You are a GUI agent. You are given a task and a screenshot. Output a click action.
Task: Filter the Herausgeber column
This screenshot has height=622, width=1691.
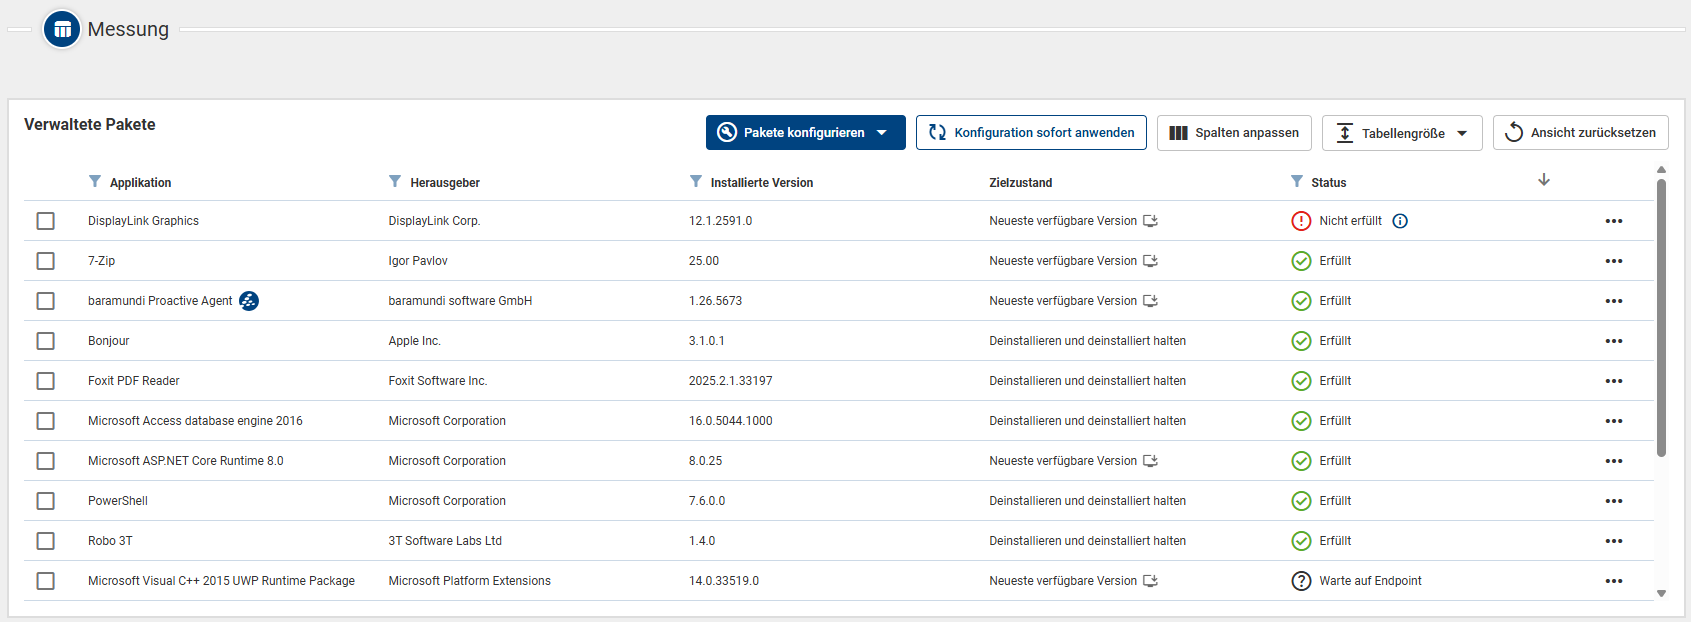click(395, 181)
